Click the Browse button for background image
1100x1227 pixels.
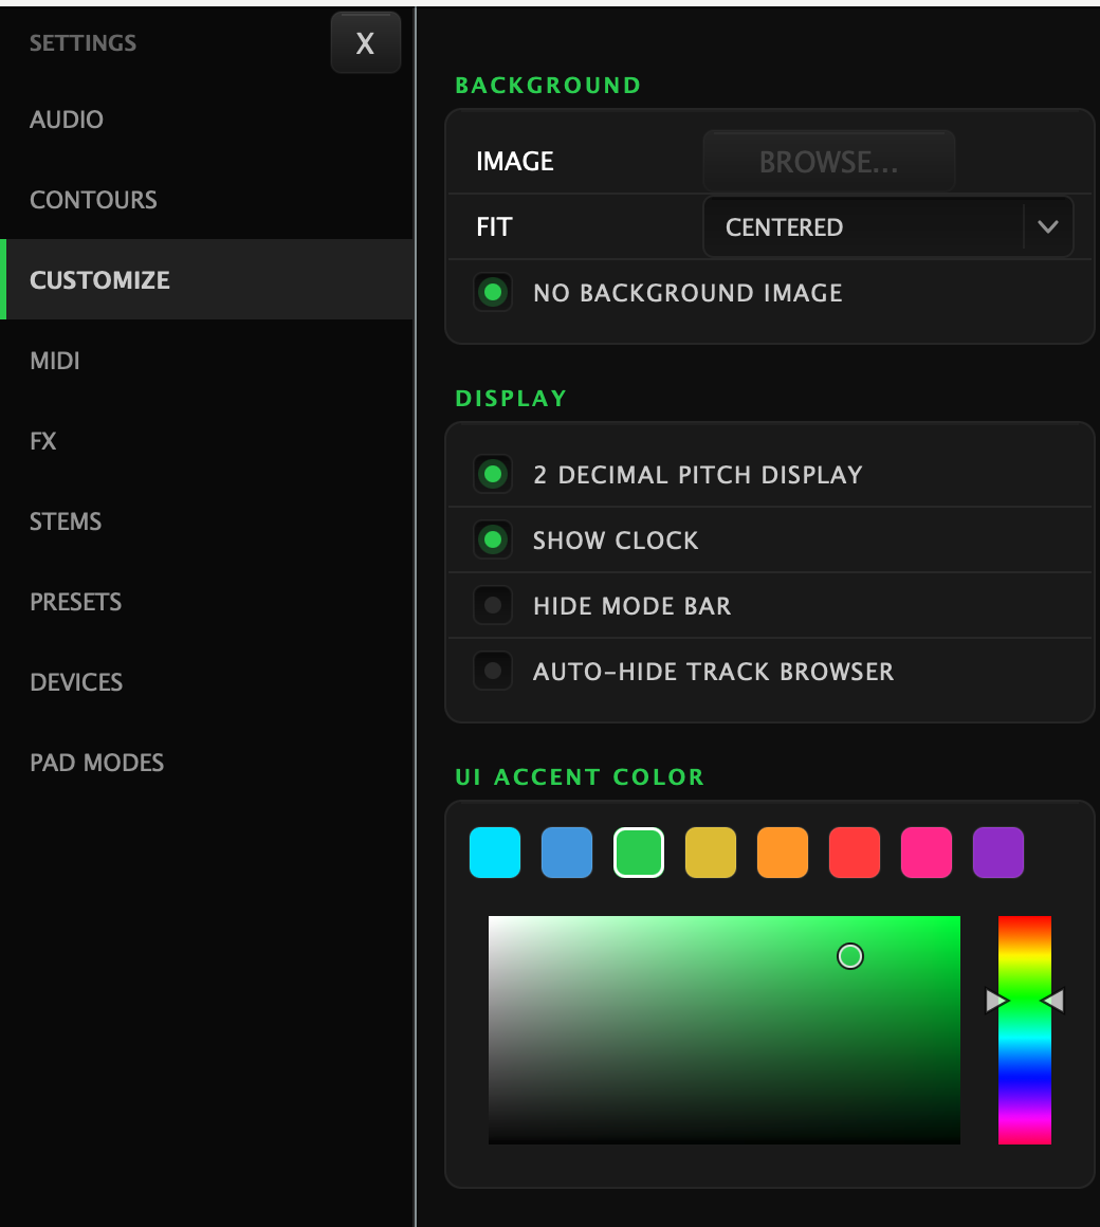(829, 162)
